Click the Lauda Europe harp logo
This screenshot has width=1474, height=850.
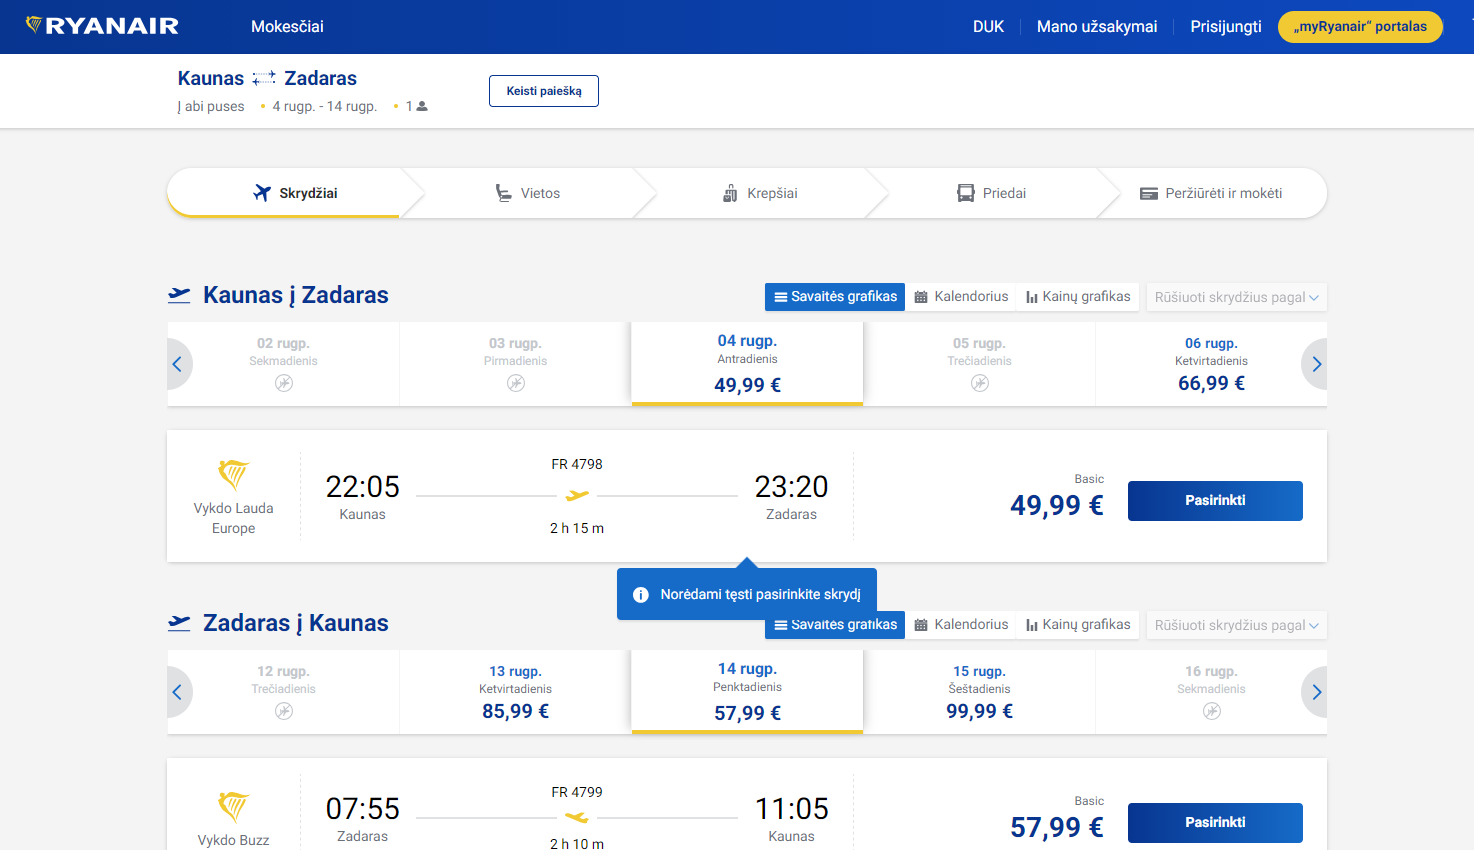(233, 474)
